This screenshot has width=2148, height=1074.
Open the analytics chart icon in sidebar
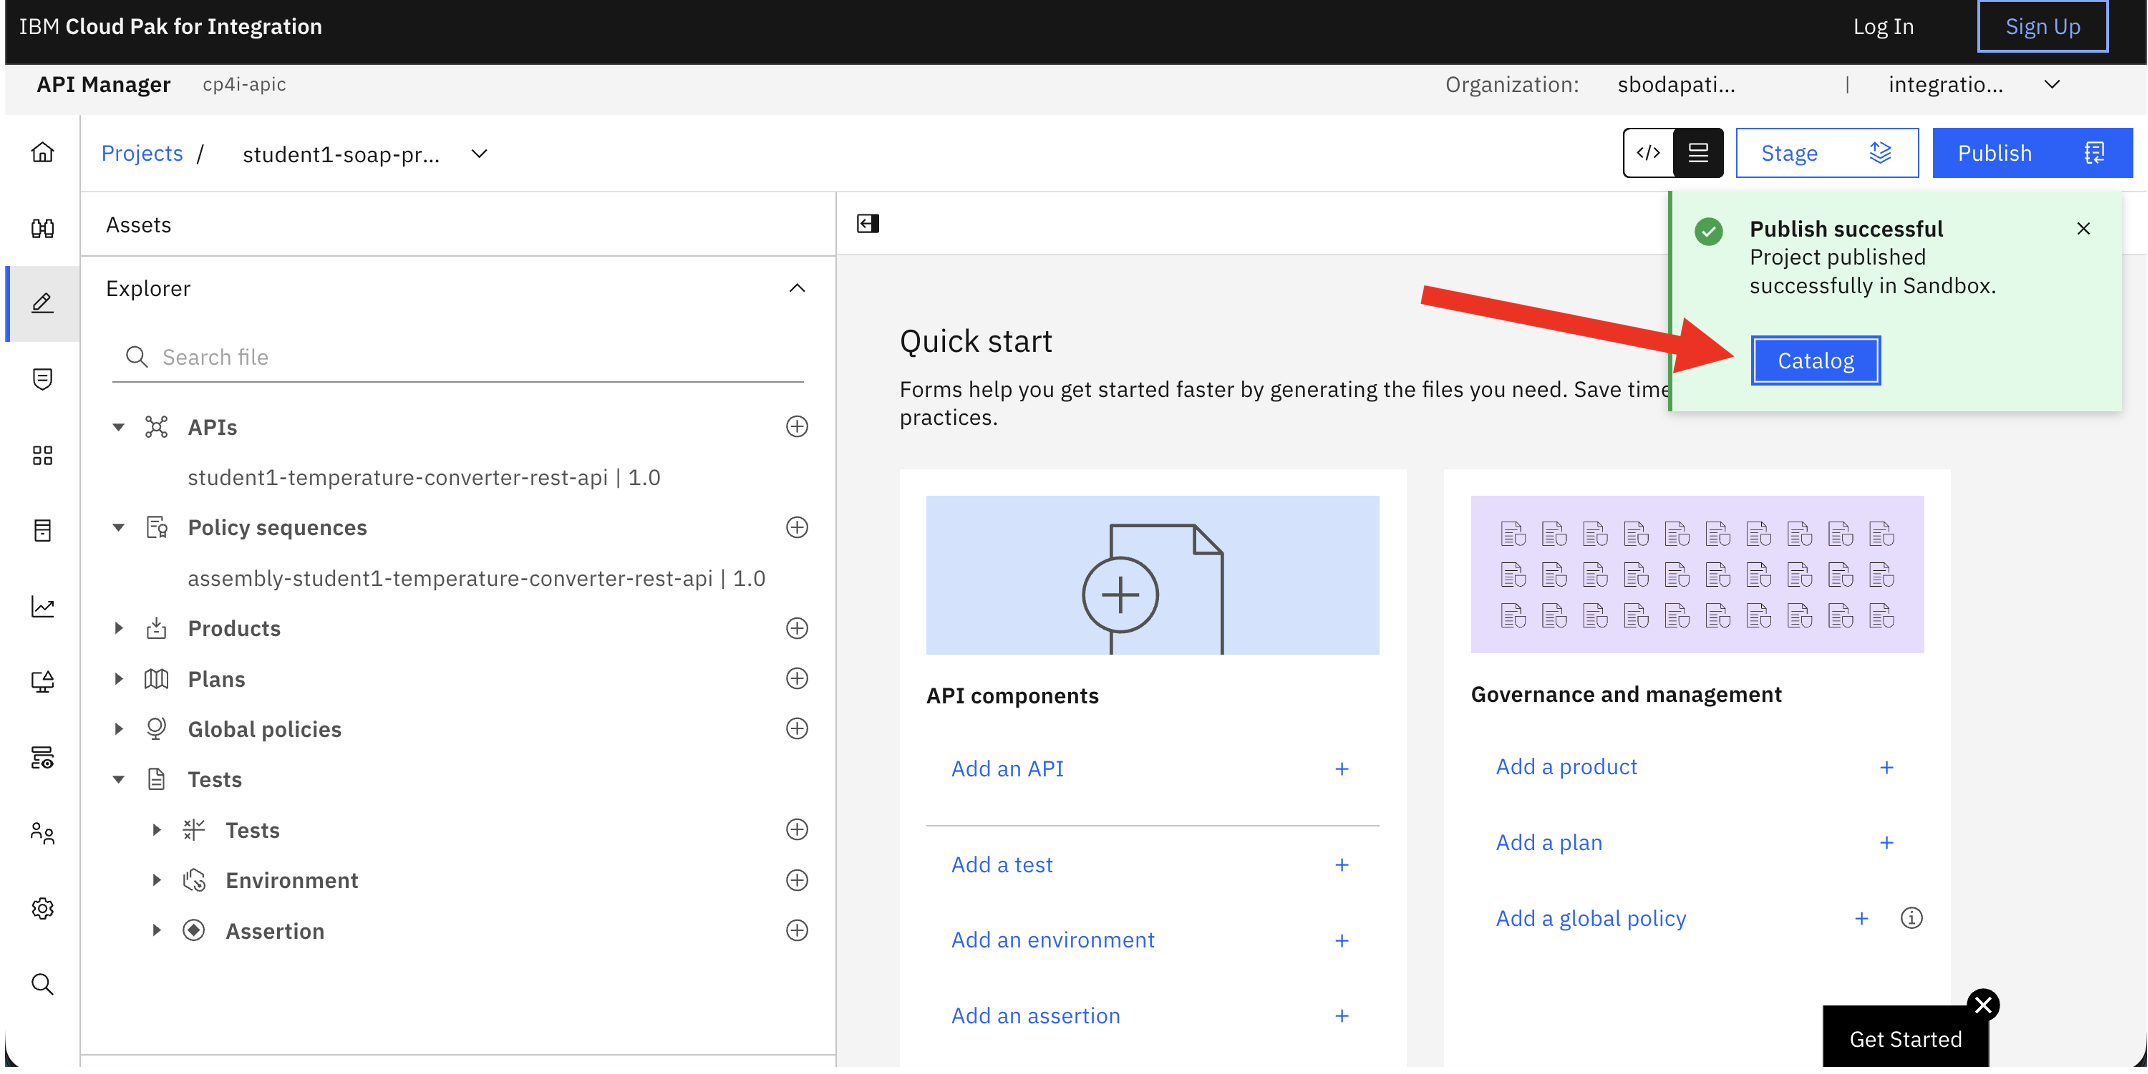42,607
